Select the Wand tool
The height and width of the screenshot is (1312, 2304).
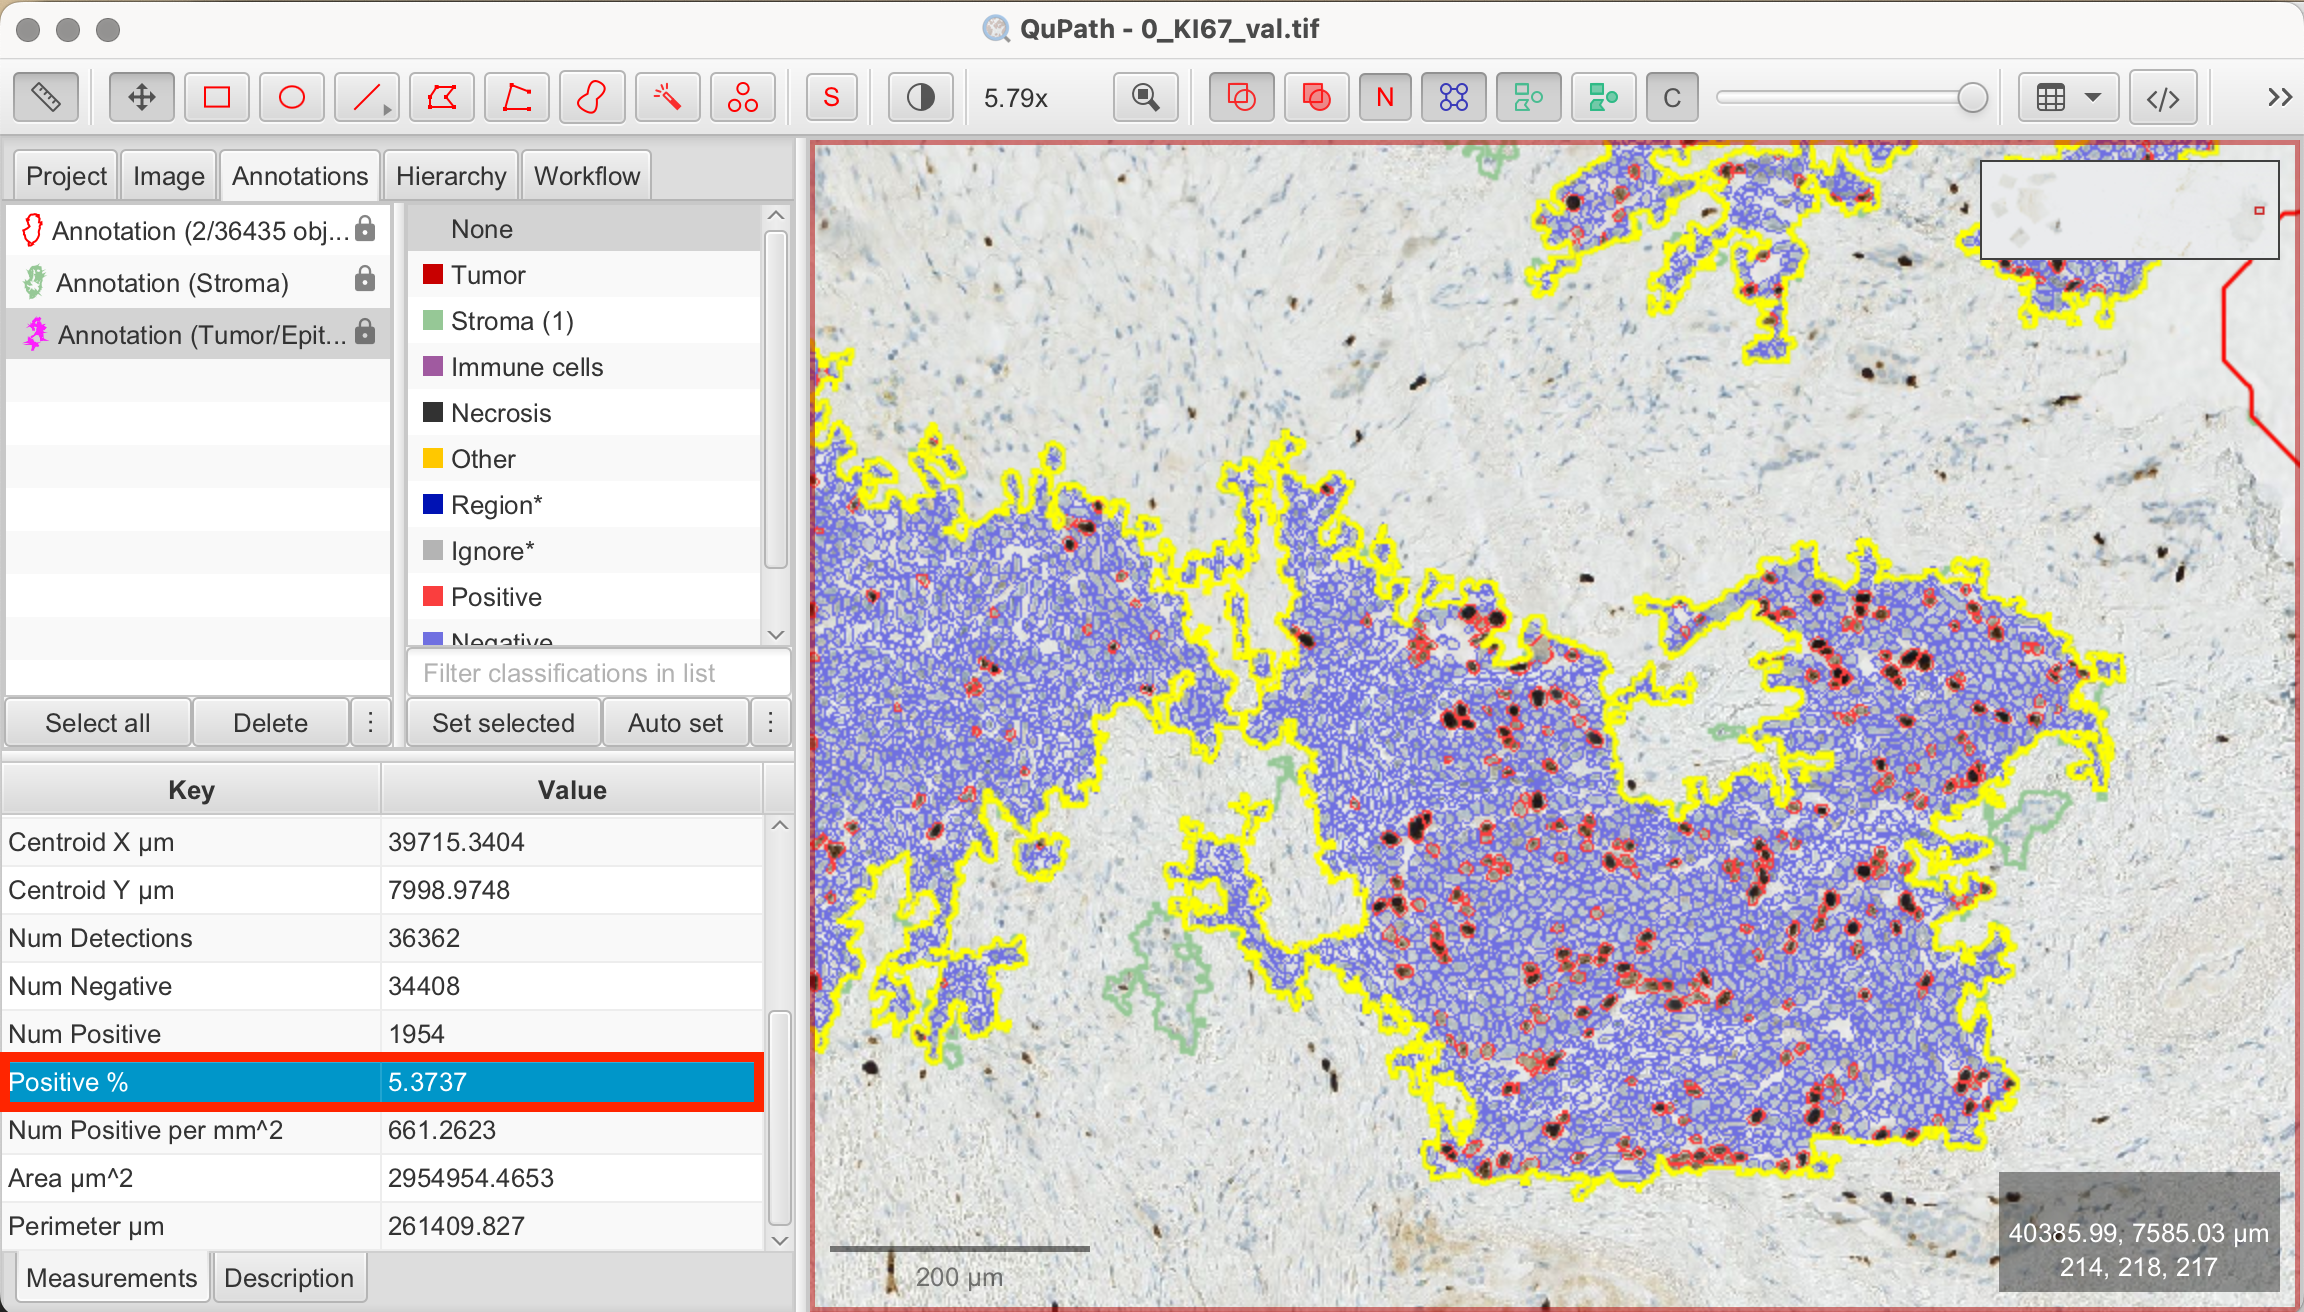pos(667,97)
